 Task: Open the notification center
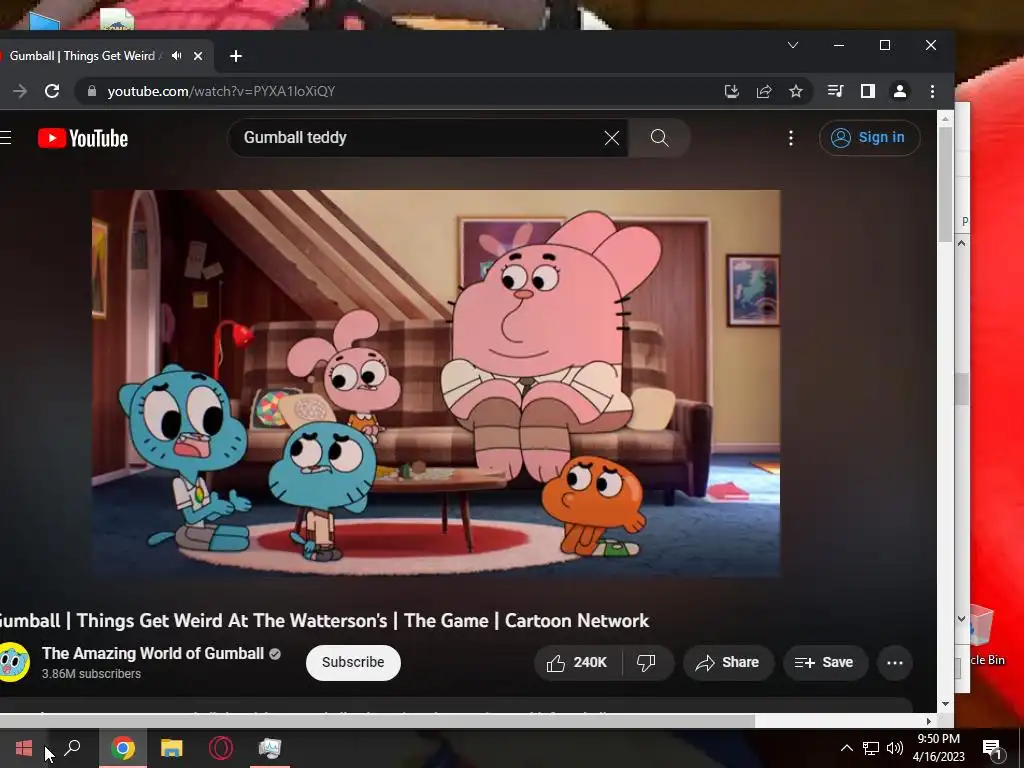[992, 748]
